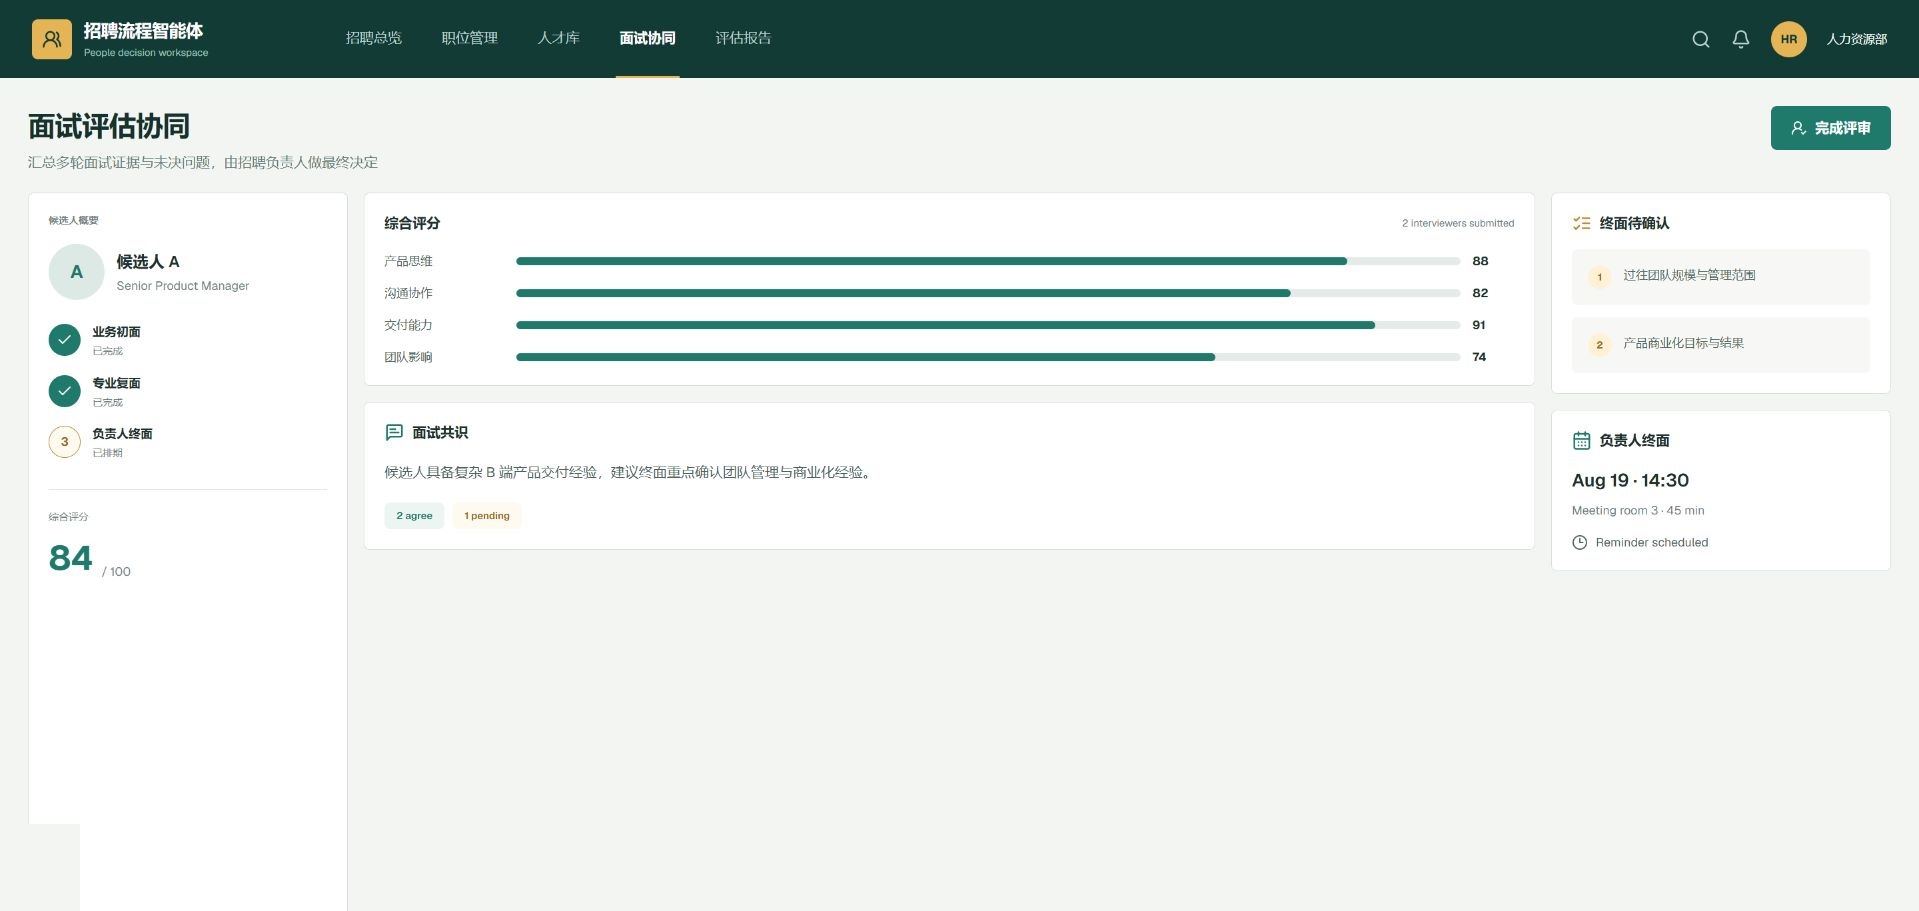Screen dimensions: 1919x911
Task: Click the Reminder scheduled text
Action: (1652, 542)
